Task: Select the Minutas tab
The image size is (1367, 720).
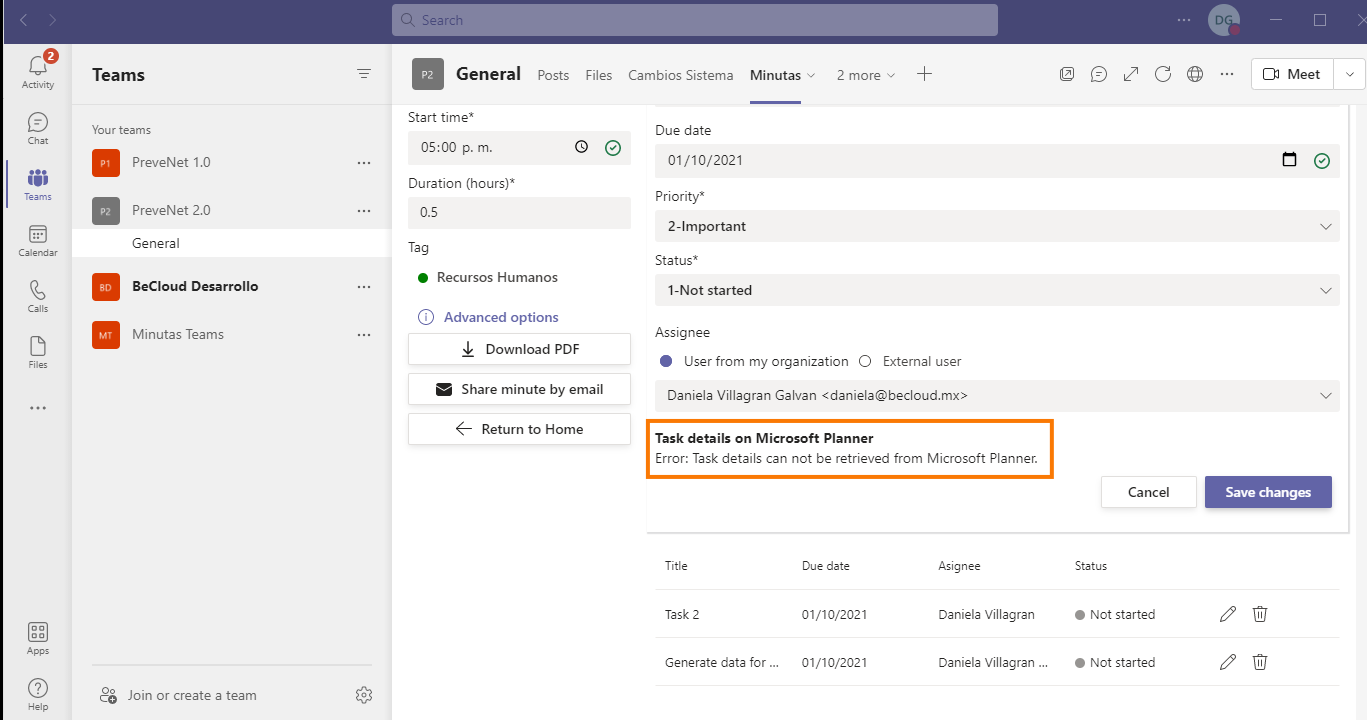Action: click(775, 75)
